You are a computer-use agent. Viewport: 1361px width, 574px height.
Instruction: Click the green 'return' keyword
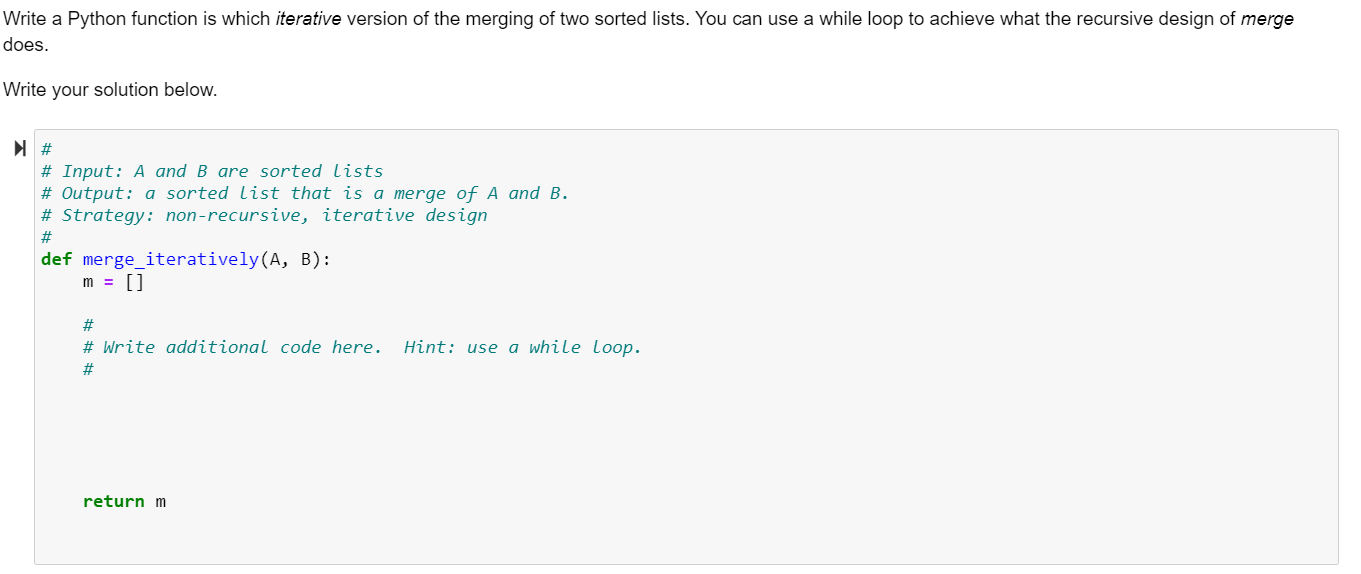coord(114,501)
